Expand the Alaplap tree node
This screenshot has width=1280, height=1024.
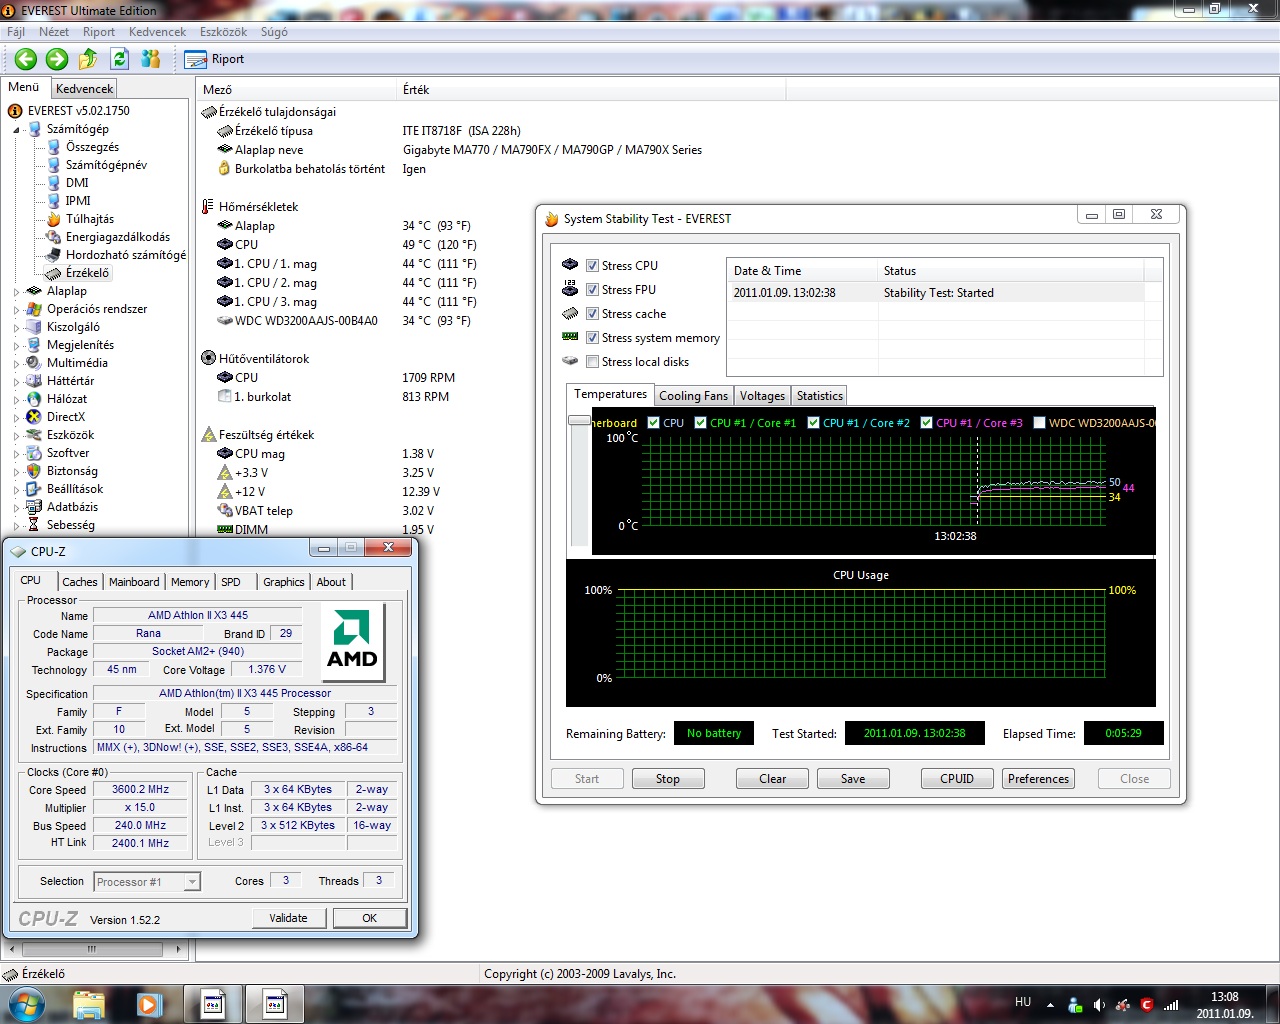[17, 291]
